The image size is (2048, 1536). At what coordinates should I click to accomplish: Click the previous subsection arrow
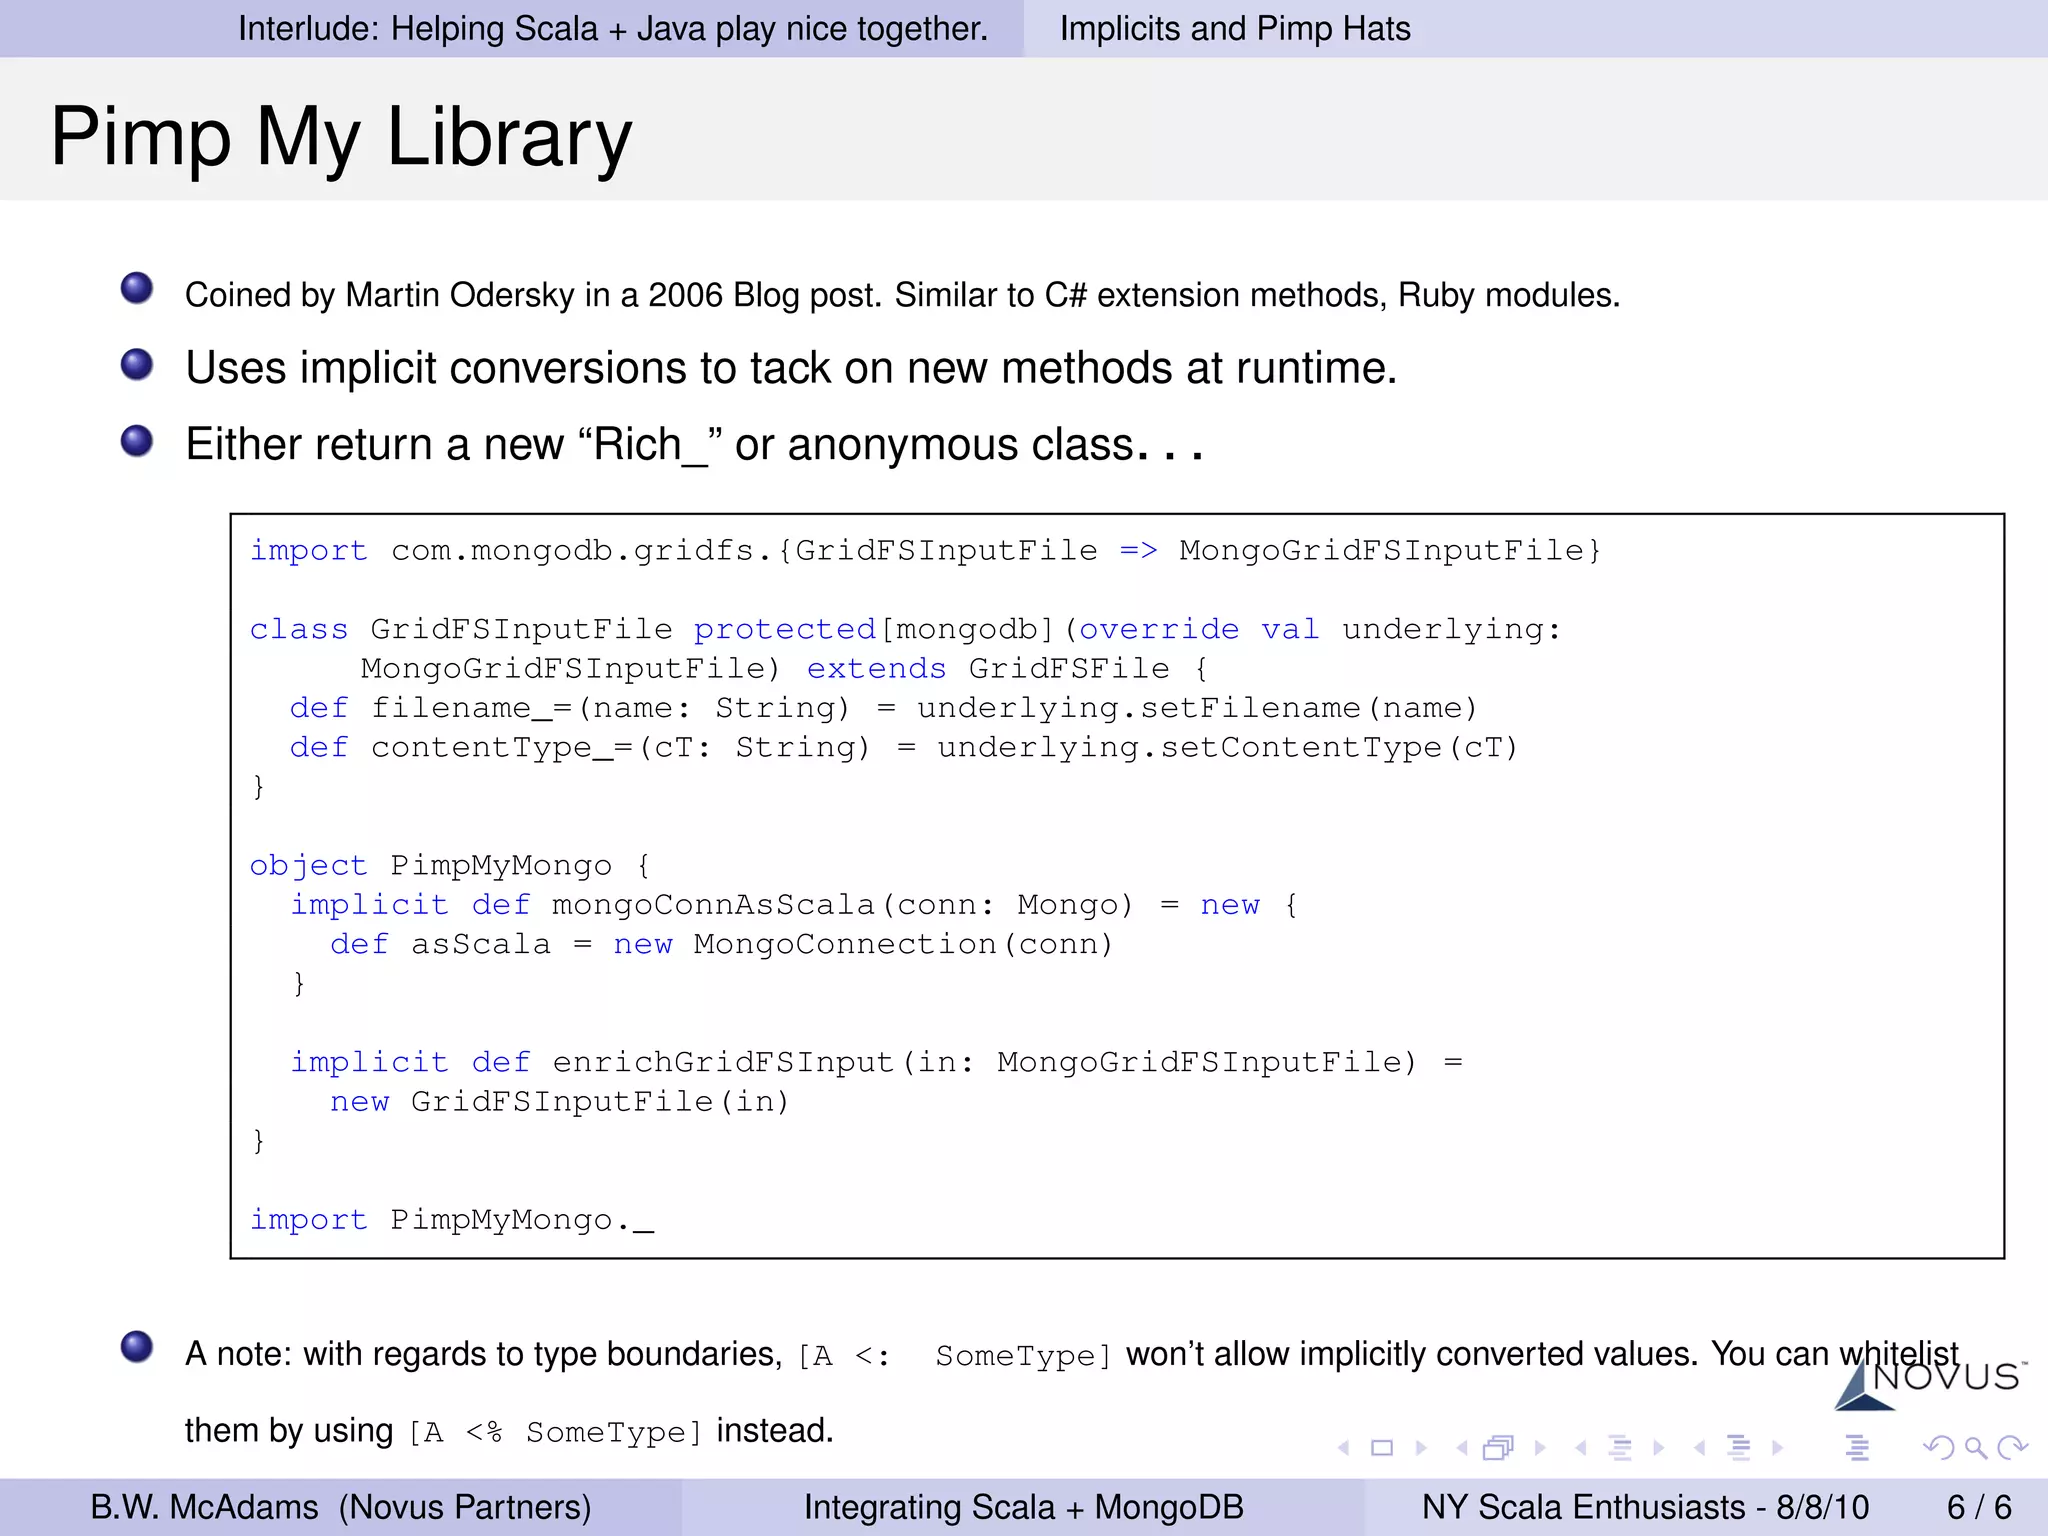[1580, 1448]
